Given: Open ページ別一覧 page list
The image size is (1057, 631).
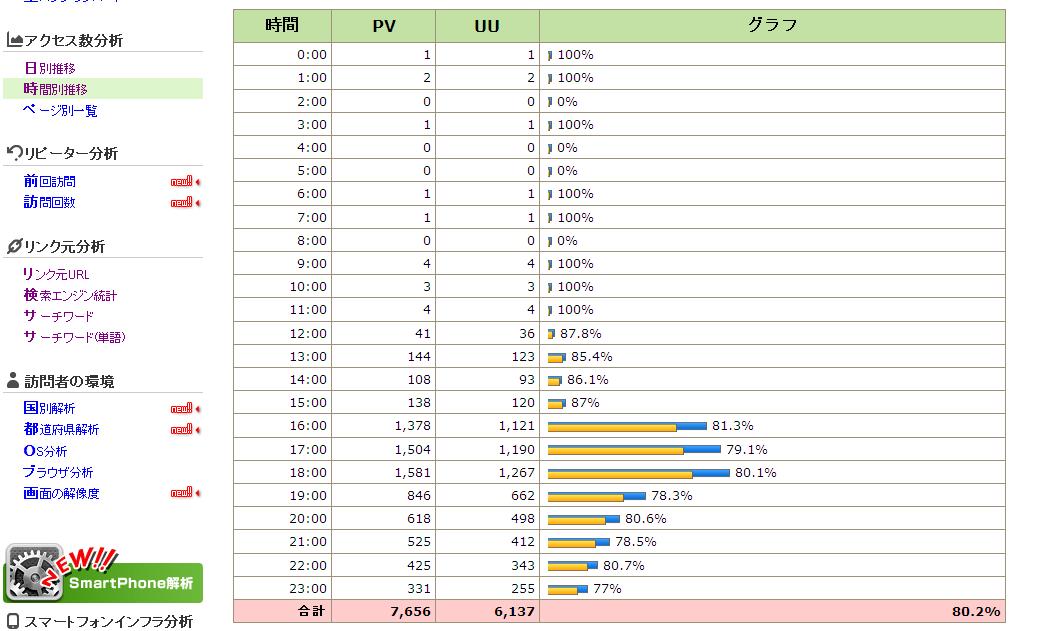Looking at the screenshot, I should (60, 110).
